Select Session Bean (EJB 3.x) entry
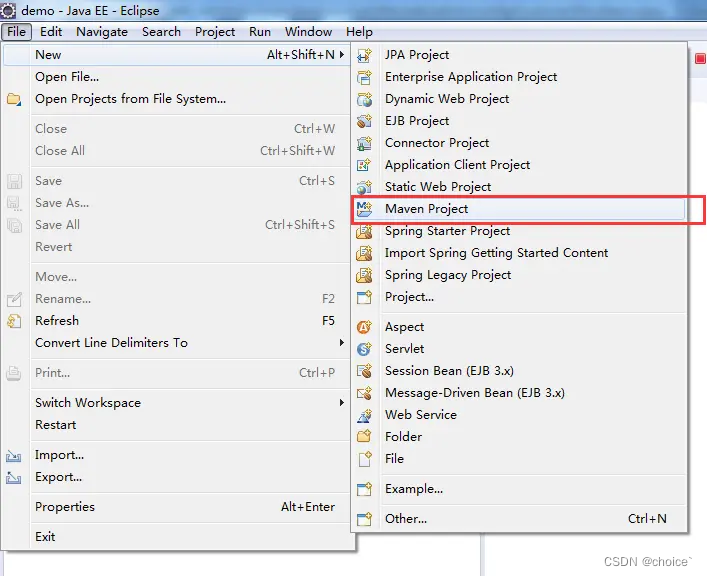 point(519,371)
